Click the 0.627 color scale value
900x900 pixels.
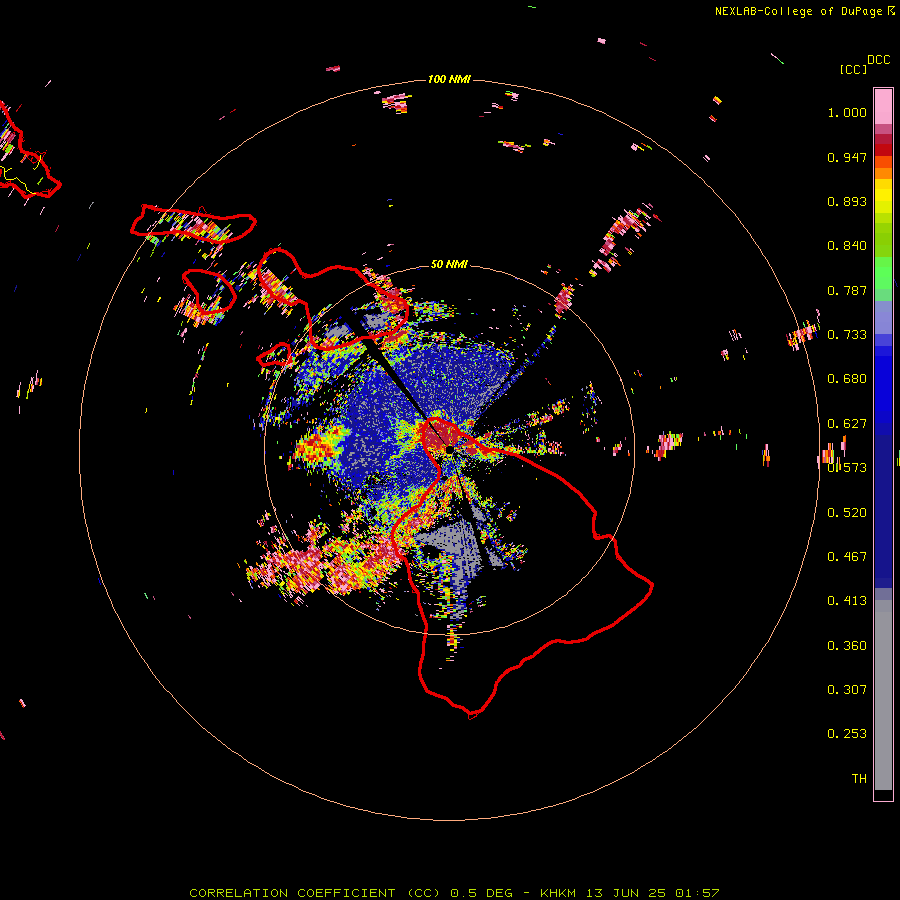(847, 424)
